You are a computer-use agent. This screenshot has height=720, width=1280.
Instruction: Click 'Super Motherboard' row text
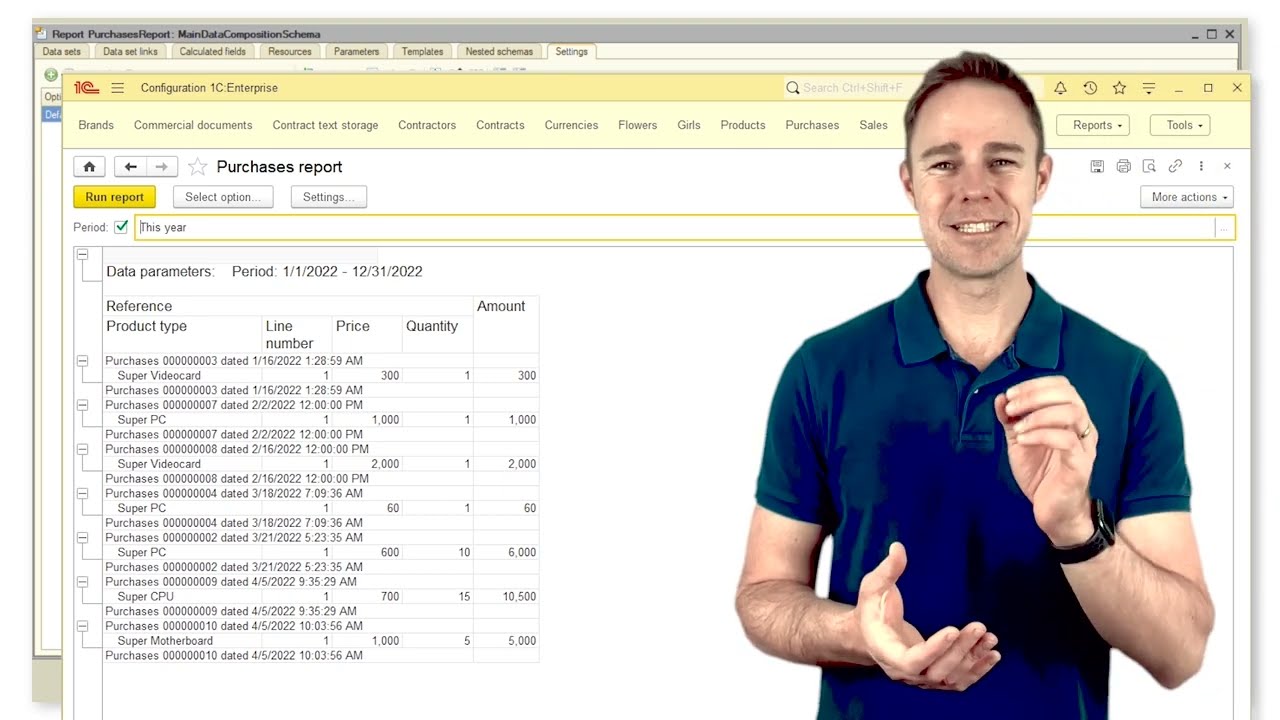click(165, 641)
